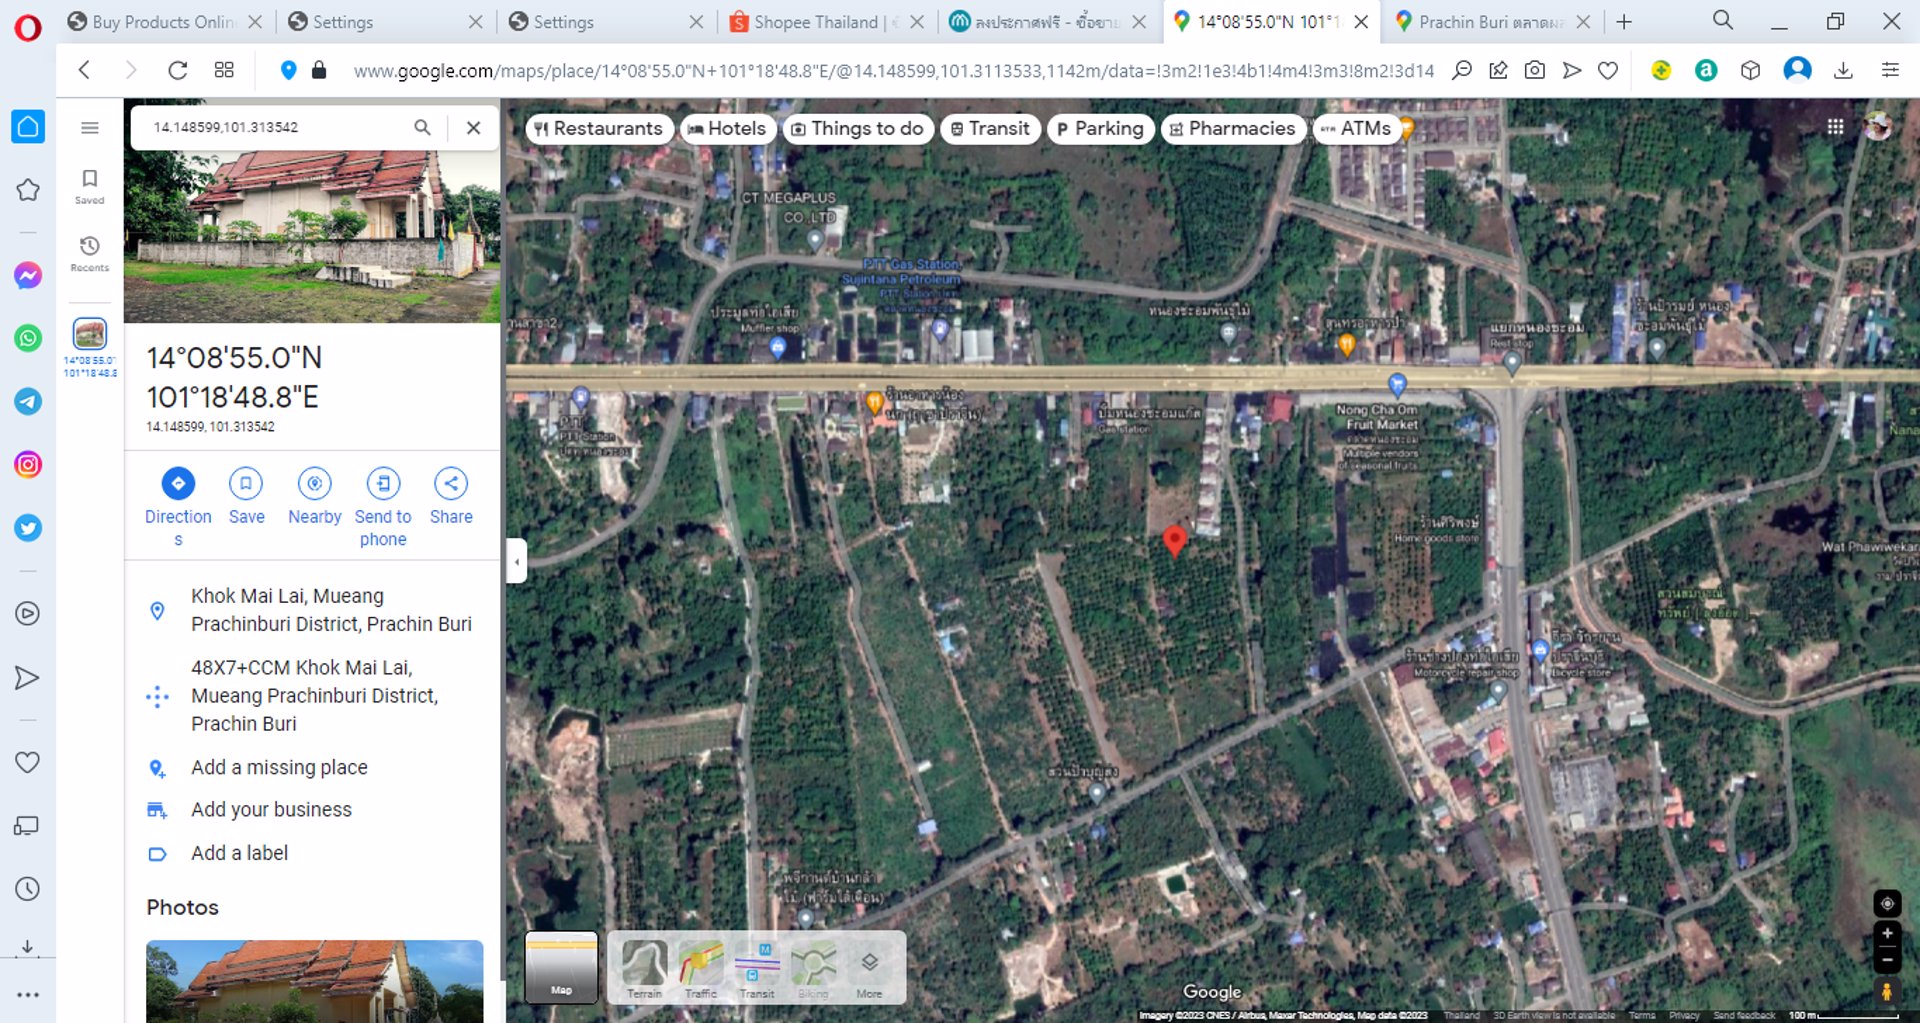Open Nearby search
Viewport: 1920px width, 1023px height.
[314, 484]
